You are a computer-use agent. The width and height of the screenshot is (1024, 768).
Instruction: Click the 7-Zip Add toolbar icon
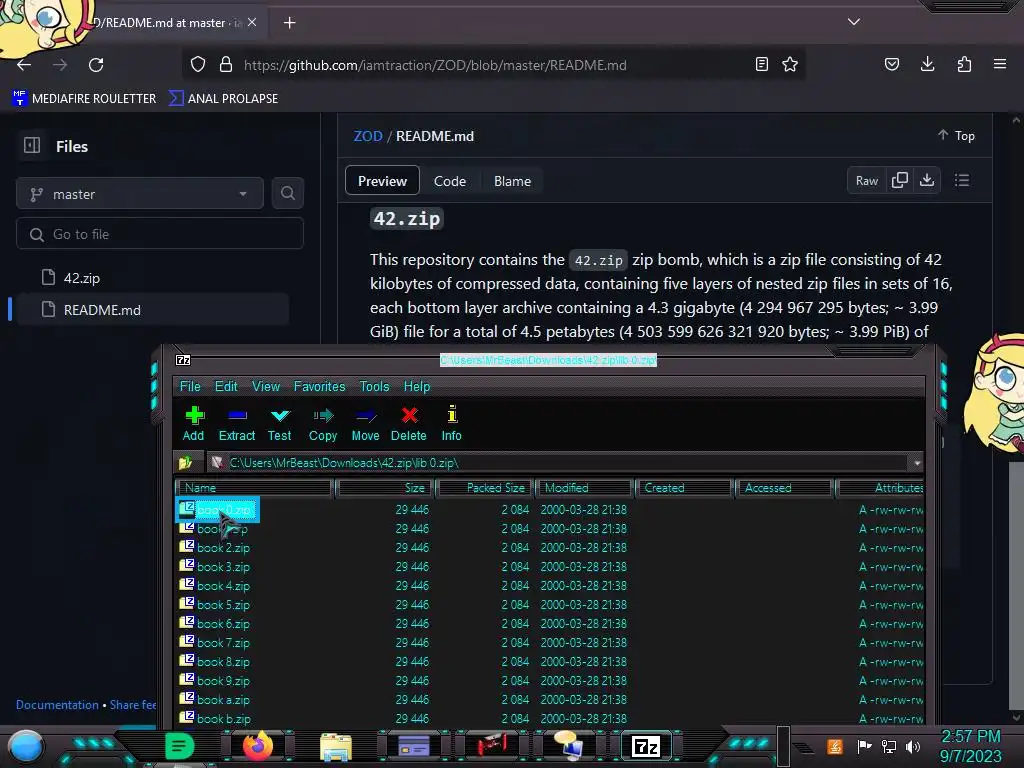194,415
